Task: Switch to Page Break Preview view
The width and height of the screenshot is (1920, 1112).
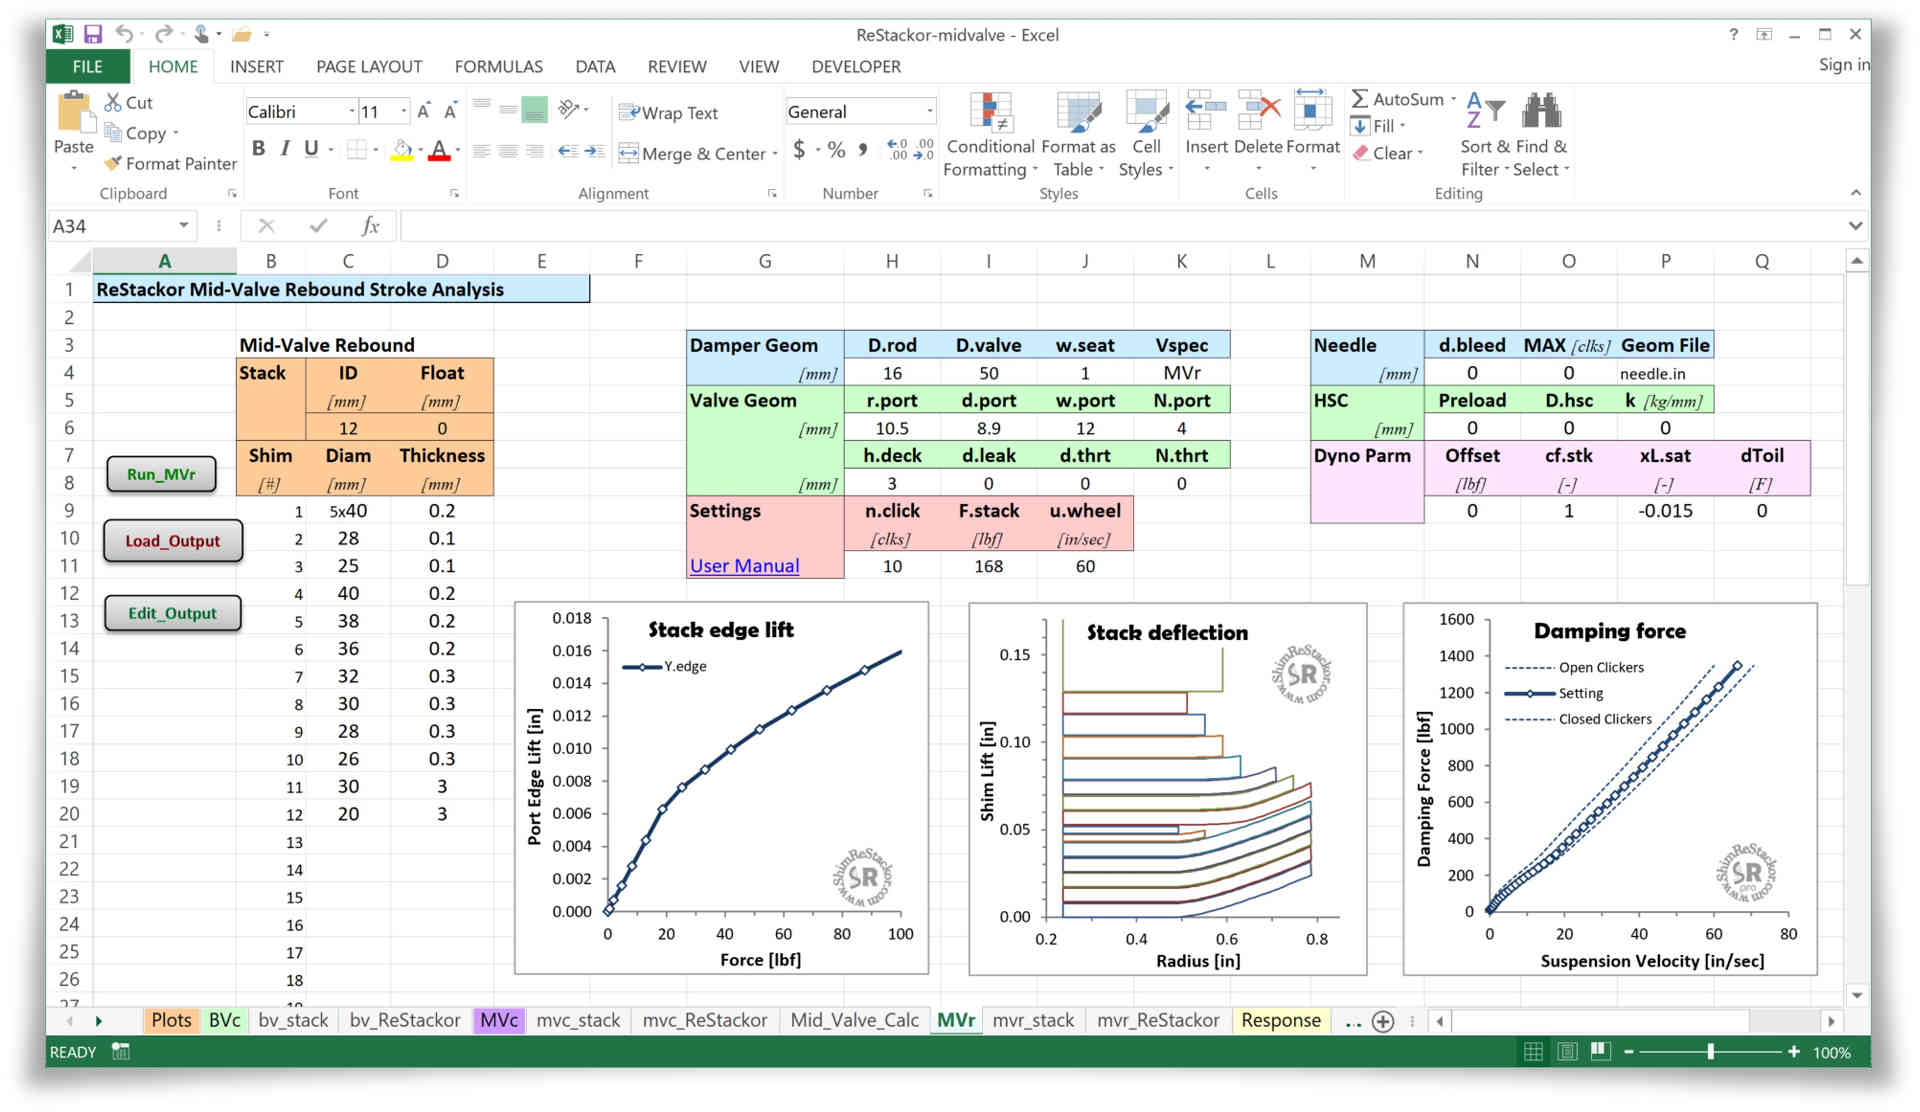Action: [1600, 1052]
